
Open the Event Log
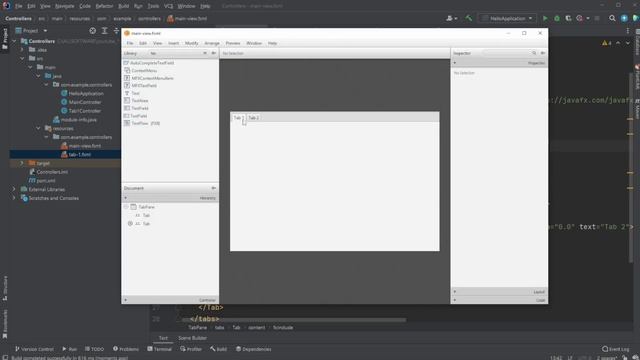tap(616, 349)
